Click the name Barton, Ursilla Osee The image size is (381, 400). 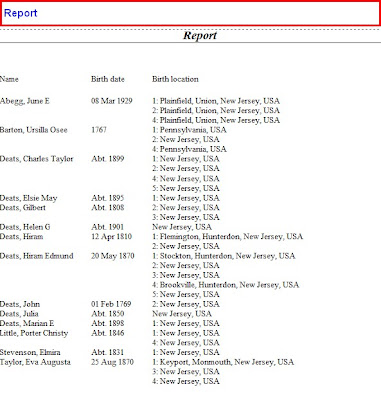point(33,130)
